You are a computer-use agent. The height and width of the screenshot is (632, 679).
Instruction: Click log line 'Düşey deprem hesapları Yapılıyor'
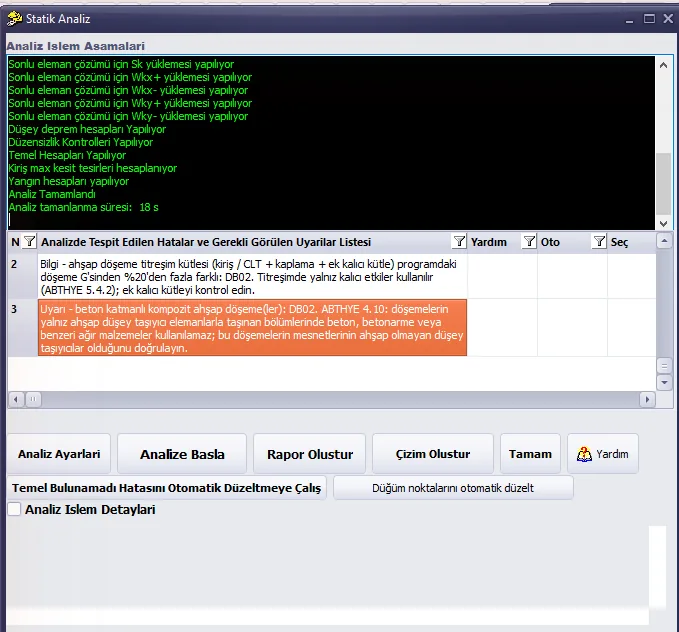[87, 129]
